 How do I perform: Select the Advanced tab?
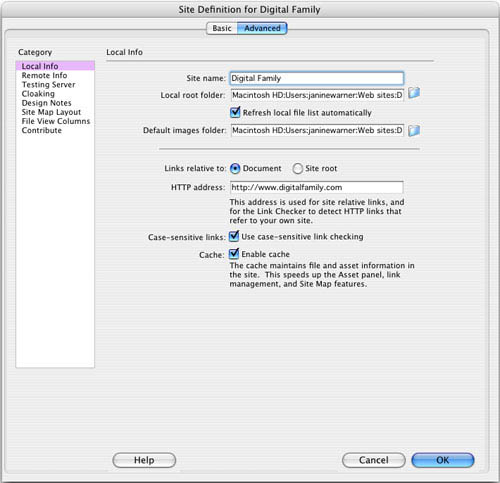262,28
